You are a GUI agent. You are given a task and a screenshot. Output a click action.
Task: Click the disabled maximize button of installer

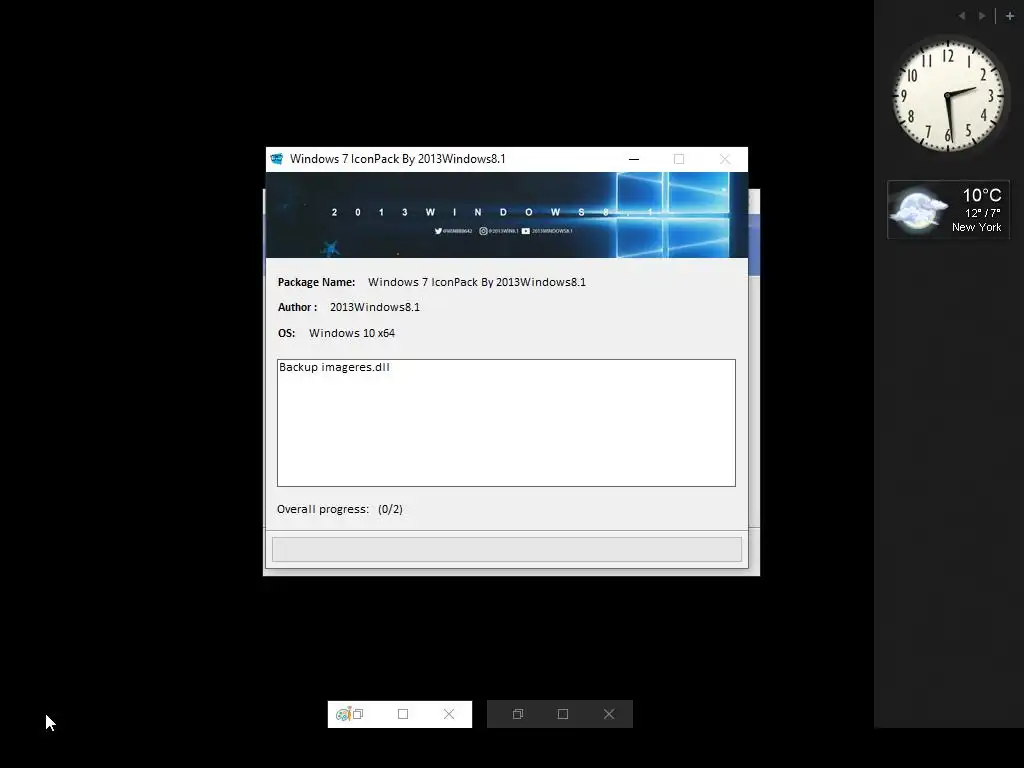pyautogui.click(x=679, y=159)
